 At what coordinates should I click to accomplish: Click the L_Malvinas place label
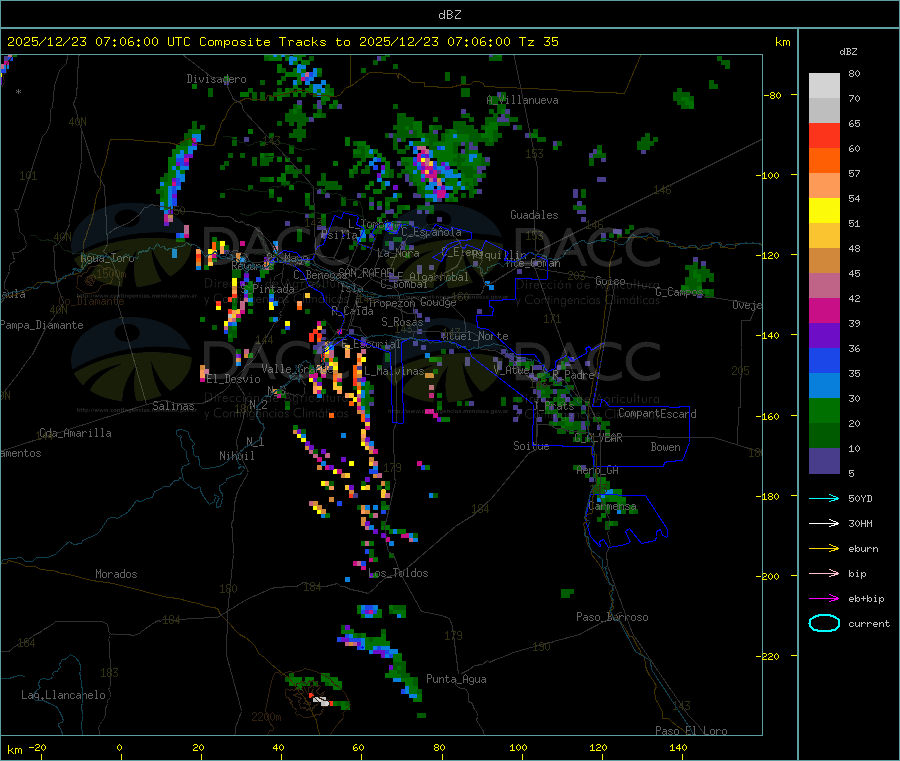coord(394,371)
